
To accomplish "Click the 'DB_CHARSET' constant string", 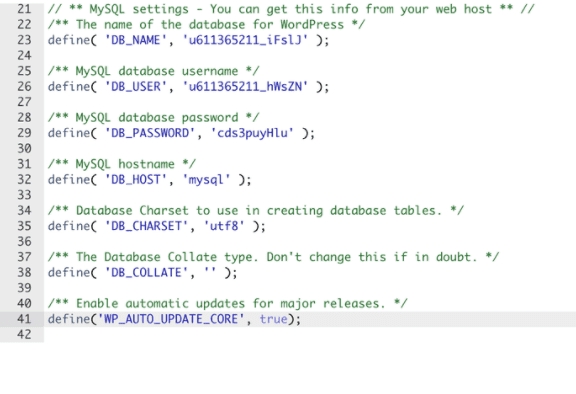I will coord(147,226).
